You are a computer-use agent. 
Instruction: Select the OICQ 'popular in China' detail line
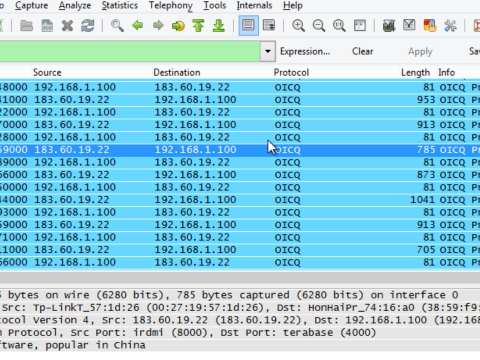pyautogui.click(x=240, y=345)
